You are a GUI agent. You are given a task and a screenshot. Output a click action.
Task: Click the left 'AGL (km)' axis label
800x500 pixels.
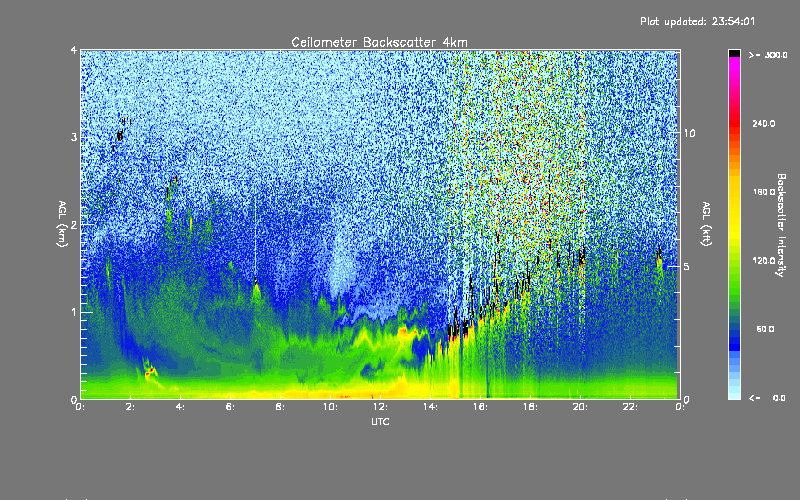coord(63,224)
